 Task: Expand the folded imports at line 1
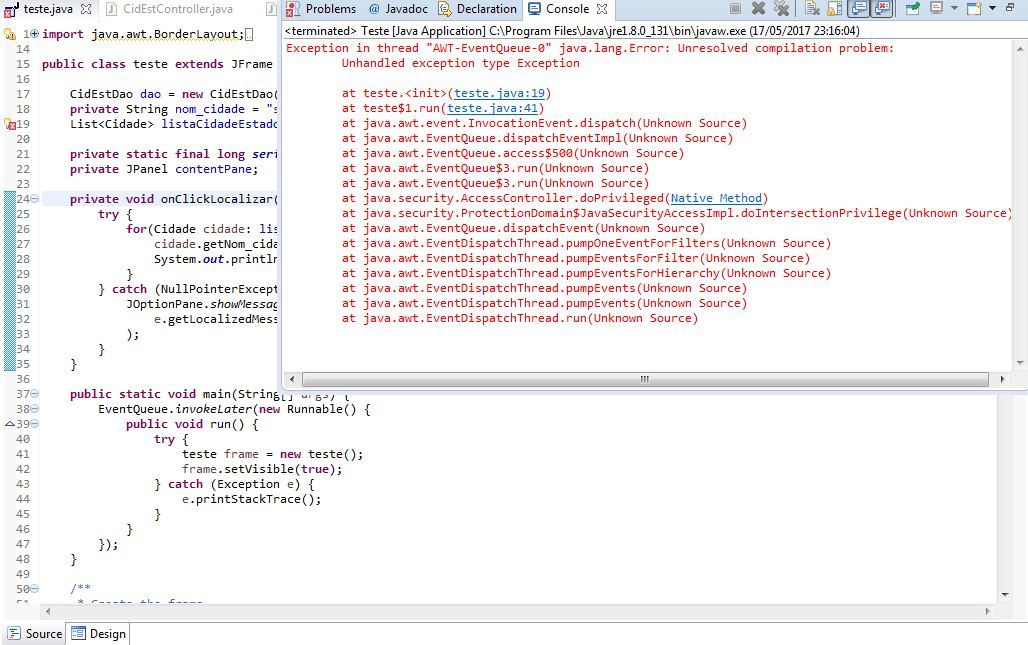tap(34, 34)
